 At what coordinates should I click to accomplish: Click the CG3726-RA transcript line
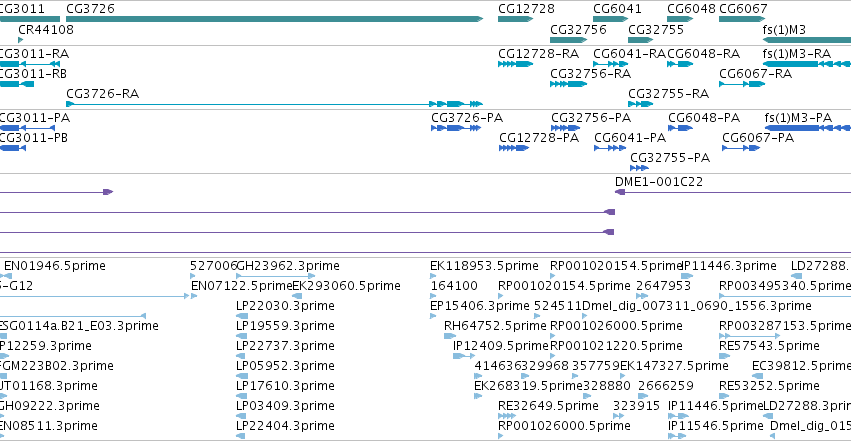coord(274,104)
